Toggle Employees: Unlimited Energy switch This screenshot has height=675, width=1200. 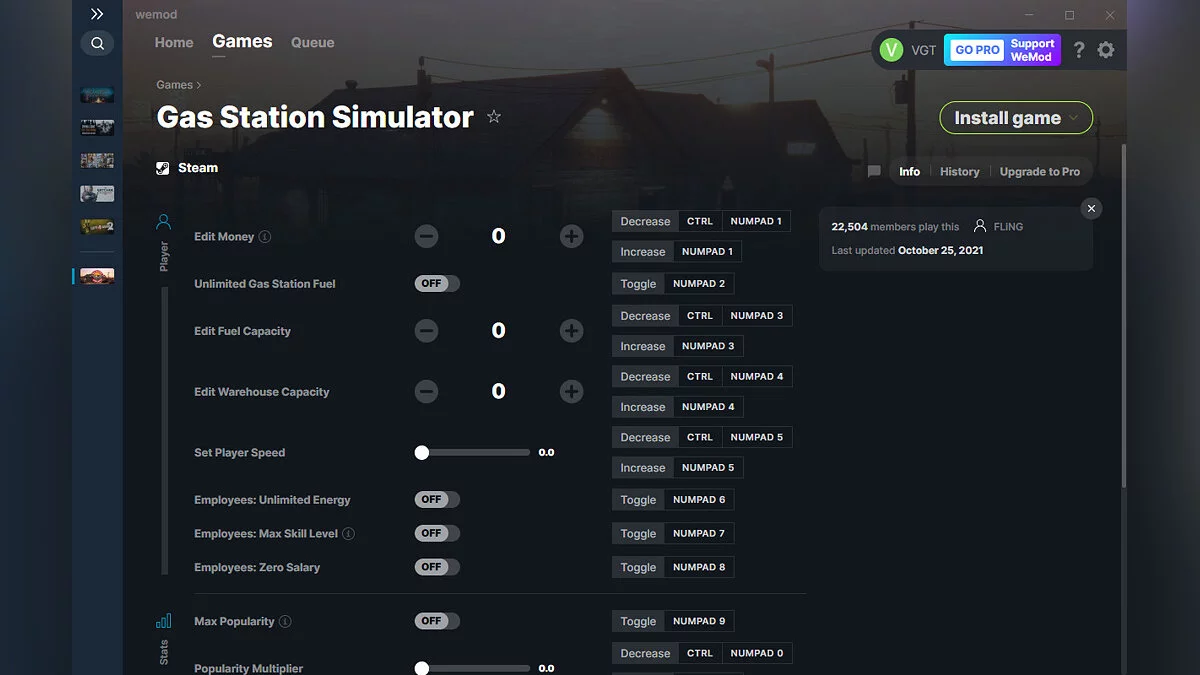[437, 500]
